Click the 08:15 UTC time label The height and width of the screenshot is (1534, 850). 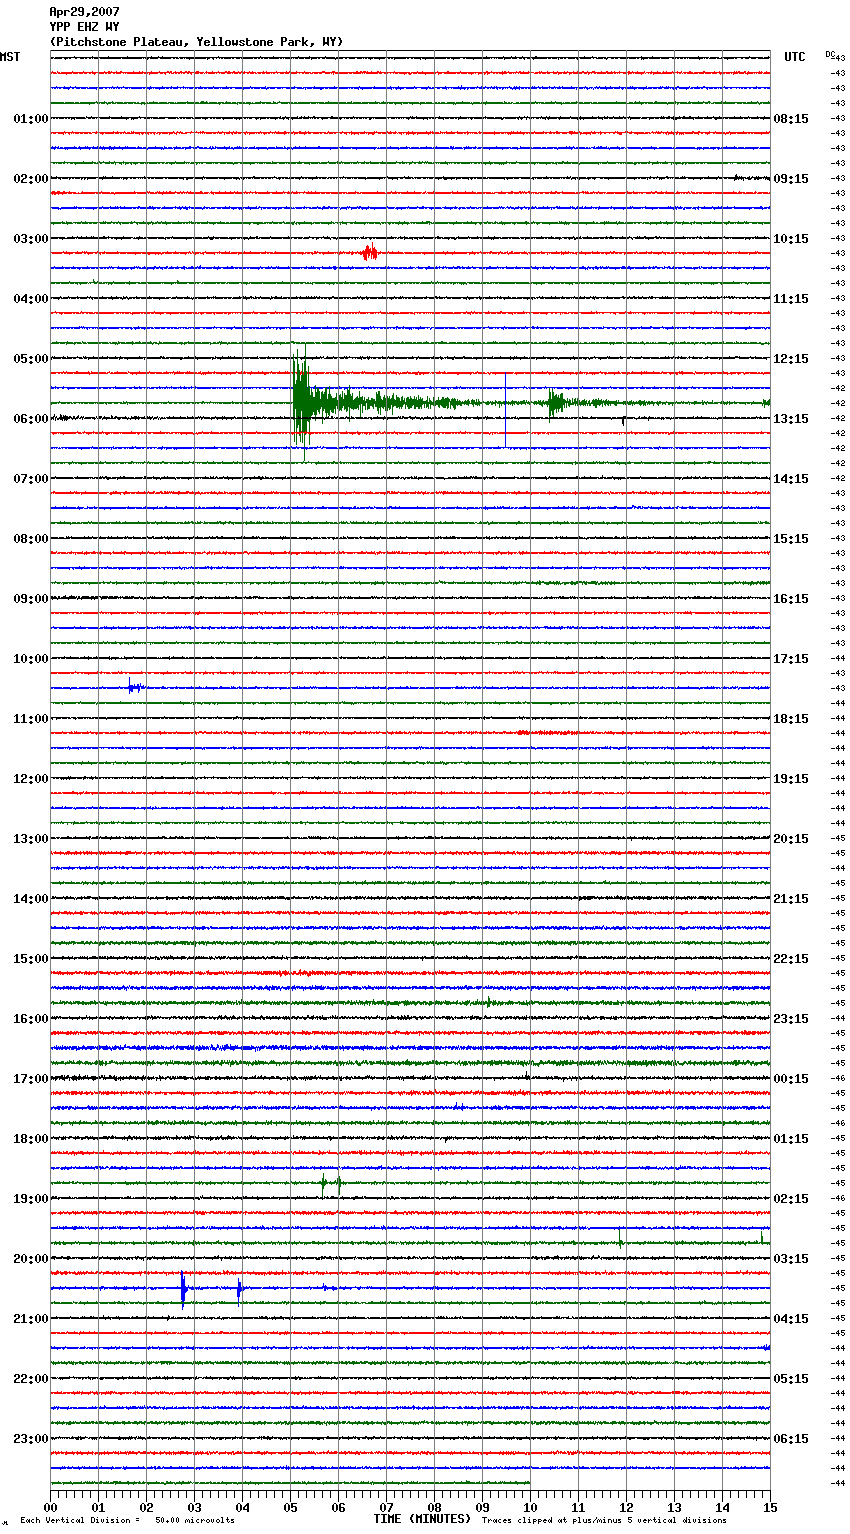[791, 119]
